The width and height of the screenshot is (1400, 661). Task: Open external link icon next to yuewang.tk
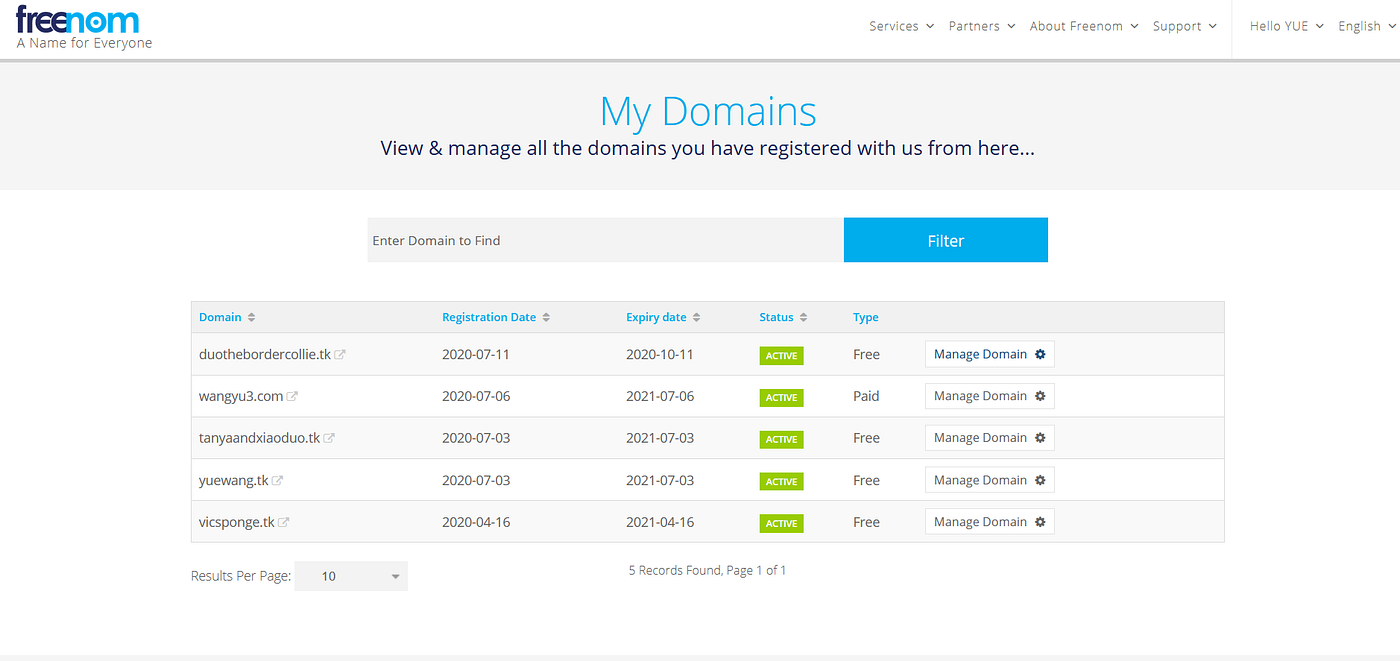(277, 481)
